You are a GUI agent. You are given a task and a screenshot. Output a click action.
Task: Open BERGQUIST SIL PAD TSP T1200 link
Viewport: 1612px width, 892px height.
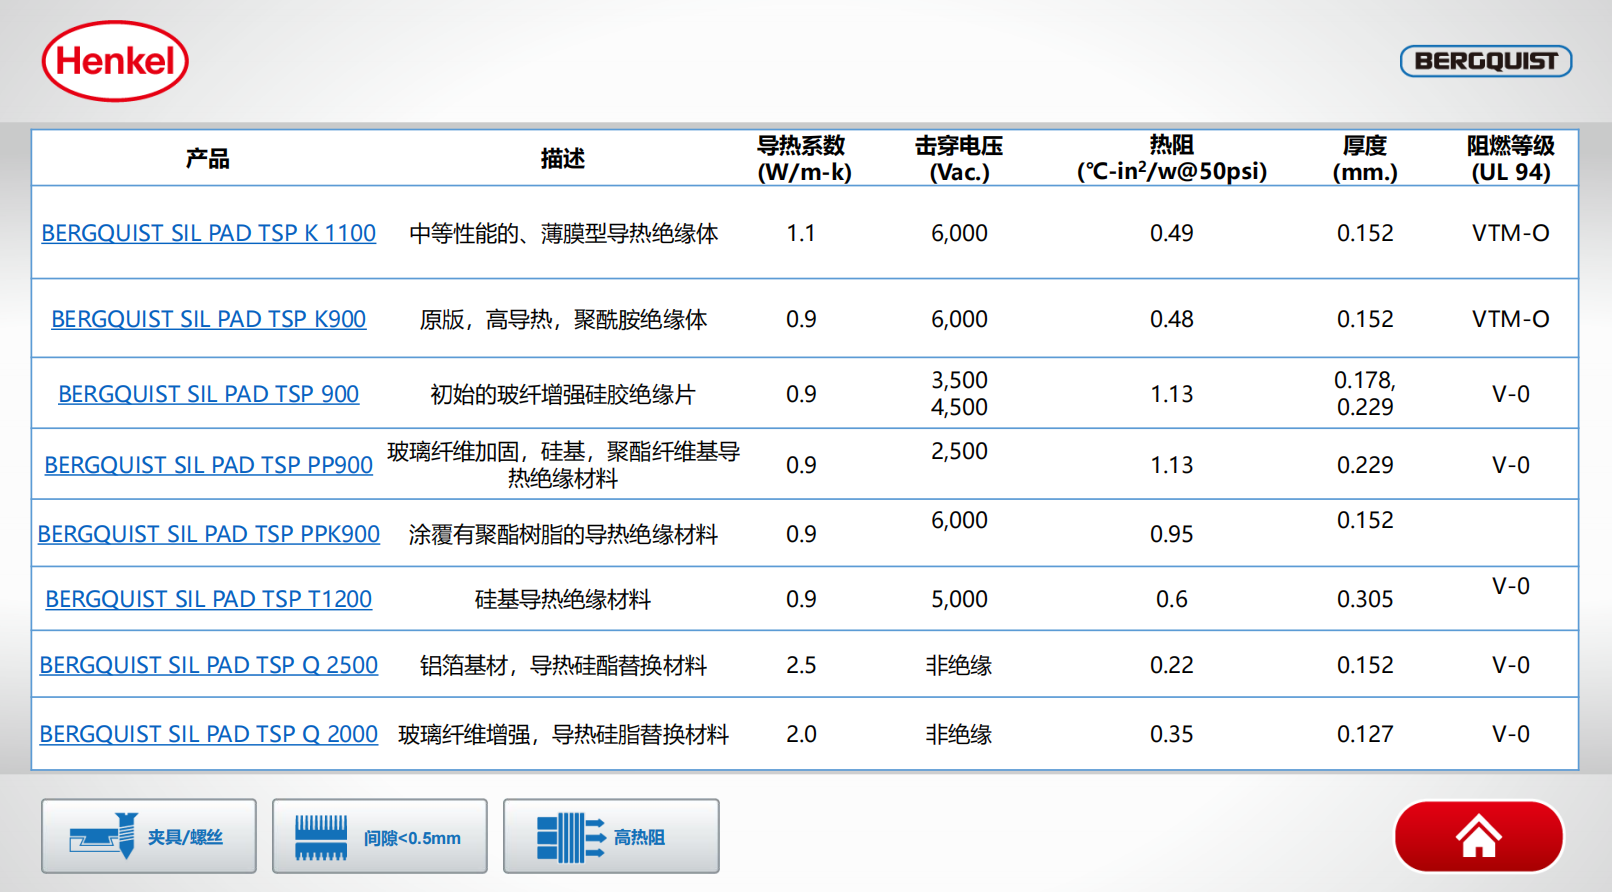click(x=208, y=599)
